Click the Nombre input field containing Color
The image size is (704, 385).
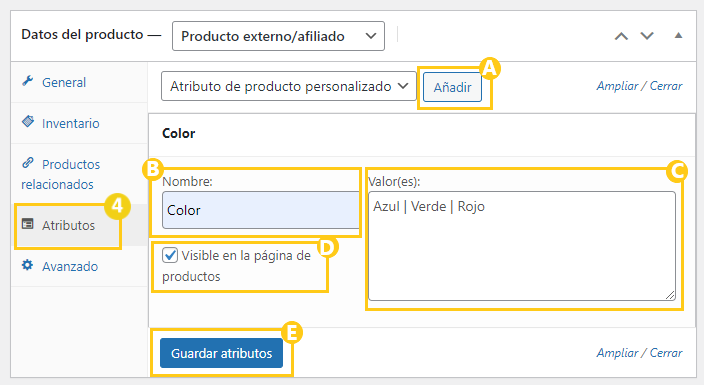point(261,210)
